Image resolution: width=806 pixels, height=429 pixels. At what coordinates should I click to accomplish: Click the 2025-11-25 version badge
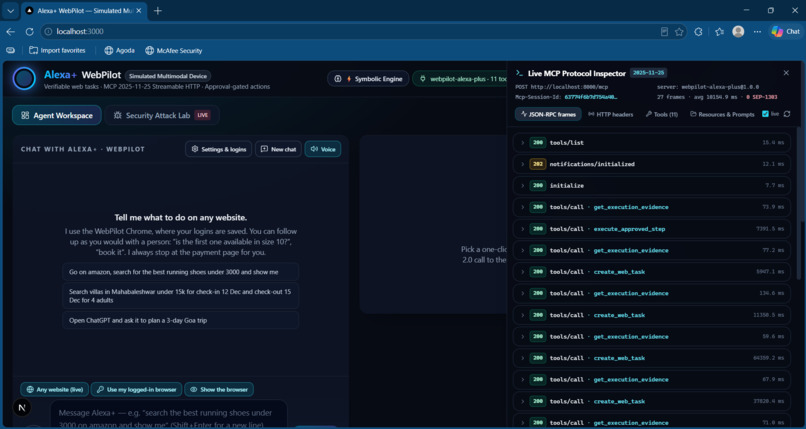coord(648,73)
